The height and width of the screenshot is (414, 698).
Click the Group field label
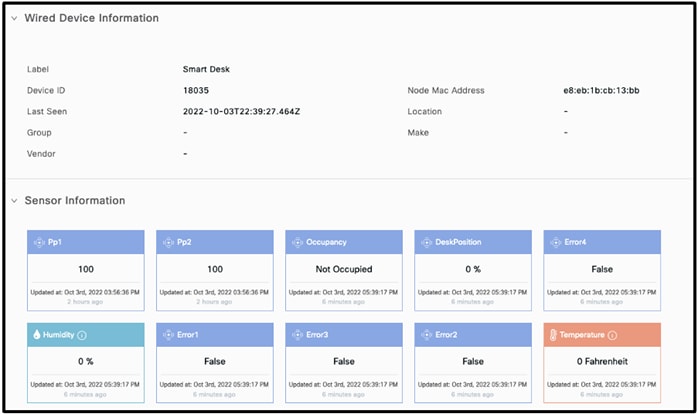point(39,133)
